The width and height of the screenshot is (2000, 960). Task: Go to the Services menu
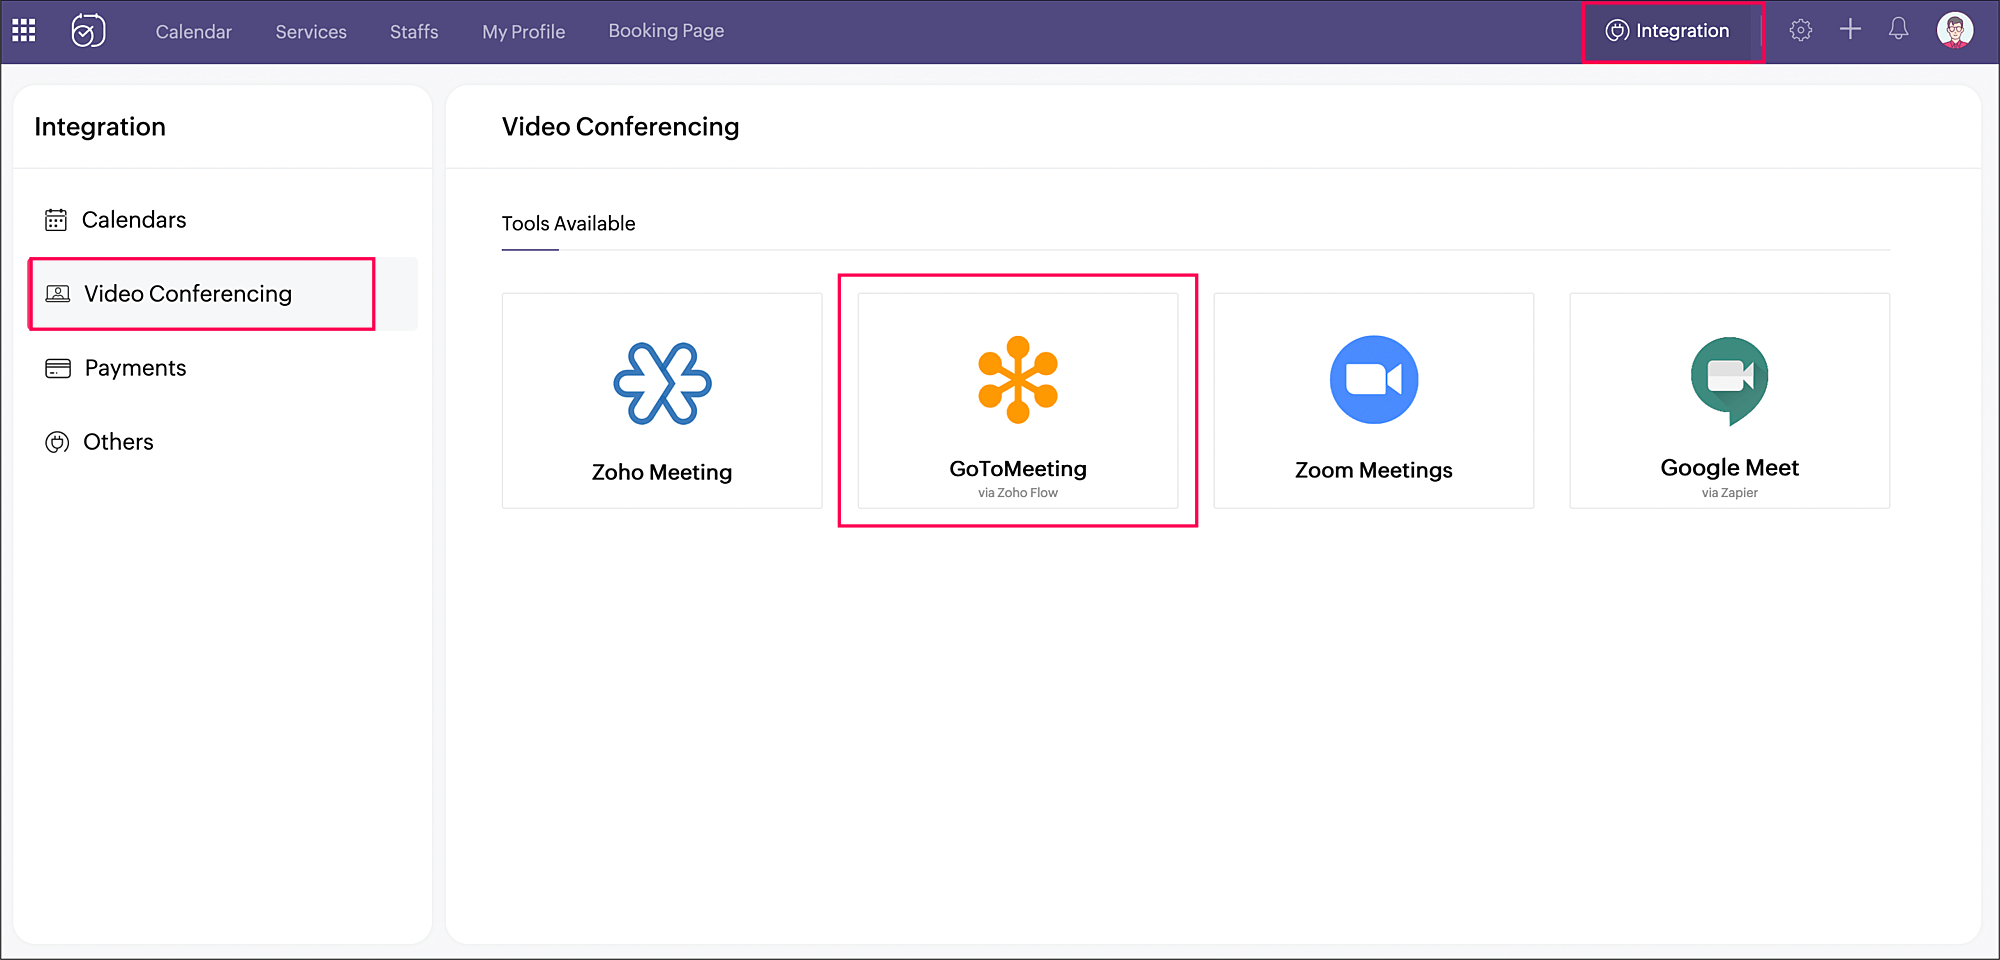click(x=311, y=32)
